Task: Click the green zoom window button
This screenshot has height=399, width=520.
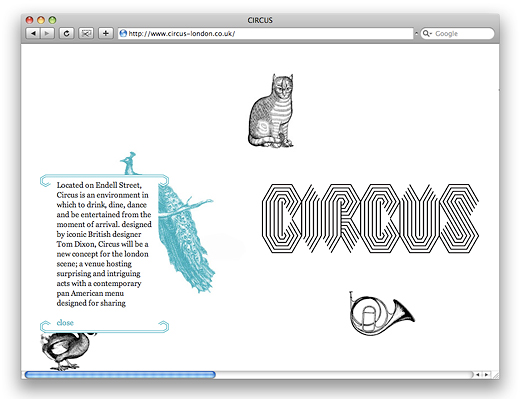Action: point(52,20)
